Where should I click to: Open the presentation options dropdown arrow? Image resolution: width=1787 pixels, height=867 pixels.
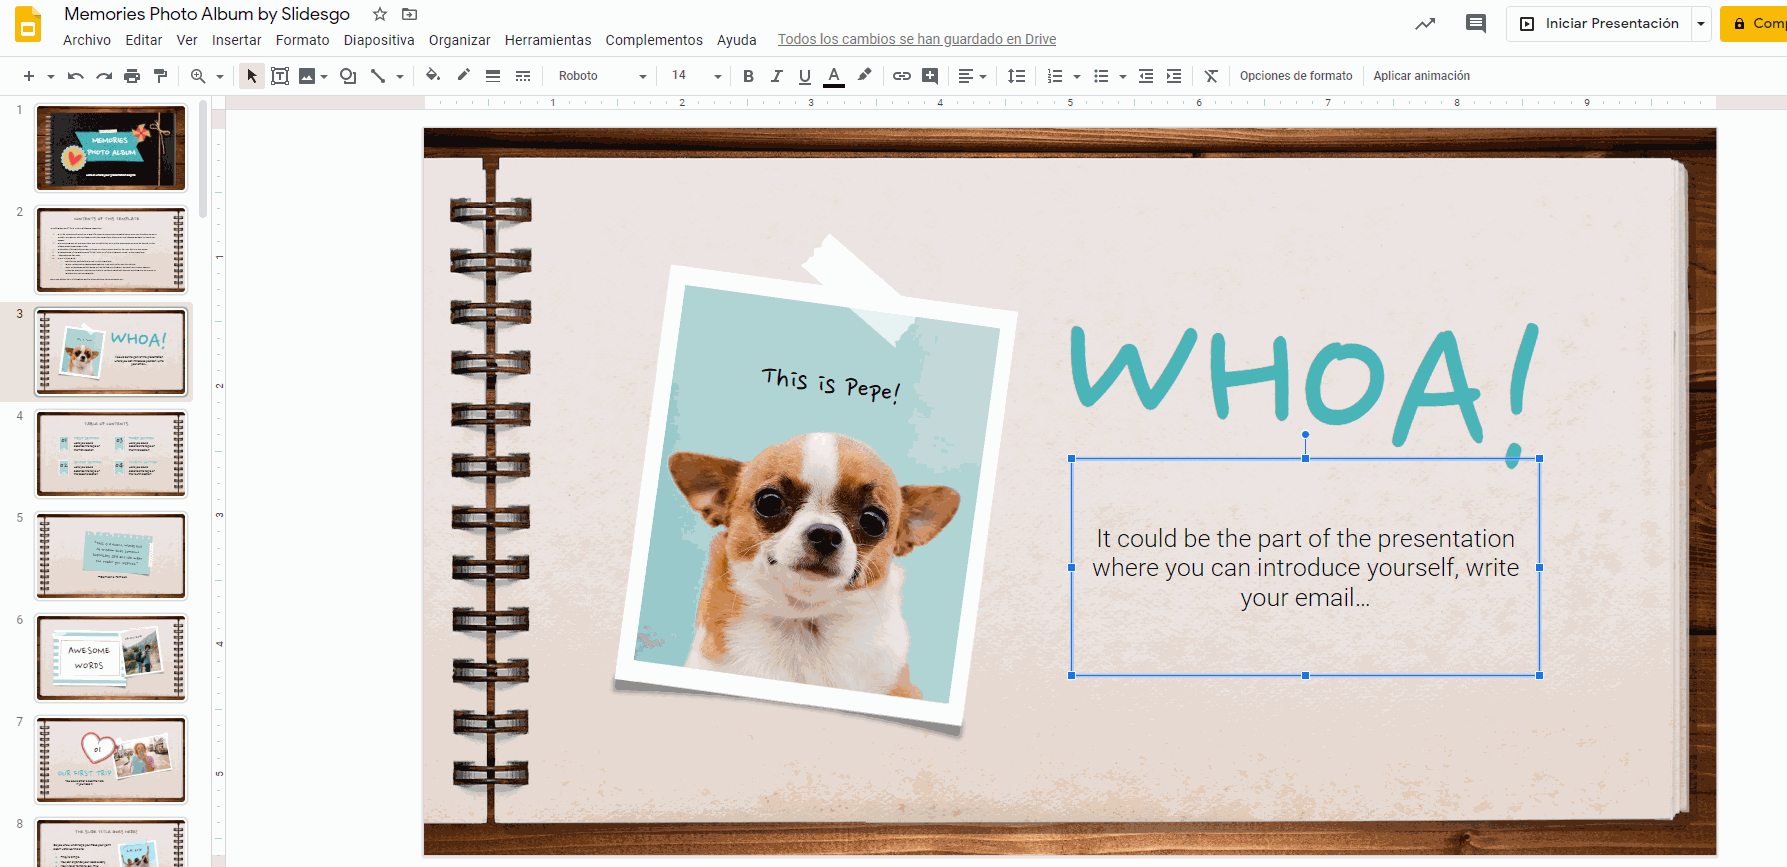coord(1701,23)
